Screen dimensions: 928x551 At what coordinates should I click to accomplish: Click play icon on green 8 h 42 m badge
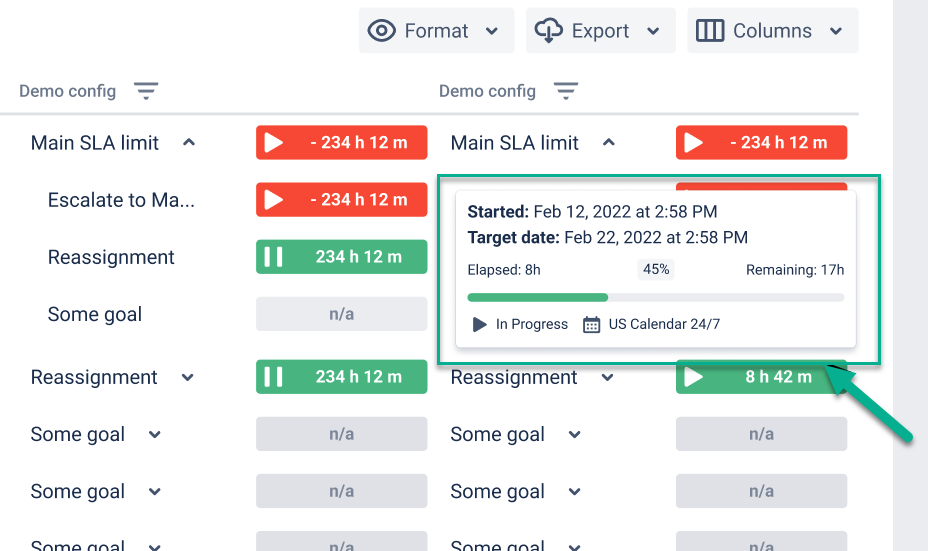click(693, 377)
